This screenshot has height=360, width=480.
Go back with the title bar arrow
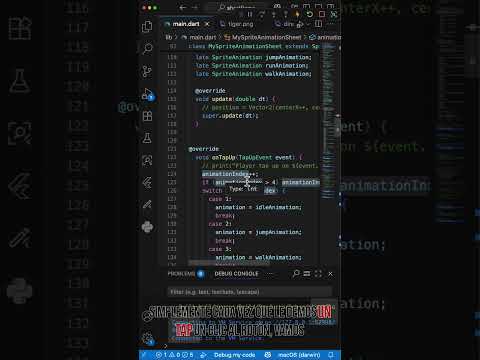(183, 7)
